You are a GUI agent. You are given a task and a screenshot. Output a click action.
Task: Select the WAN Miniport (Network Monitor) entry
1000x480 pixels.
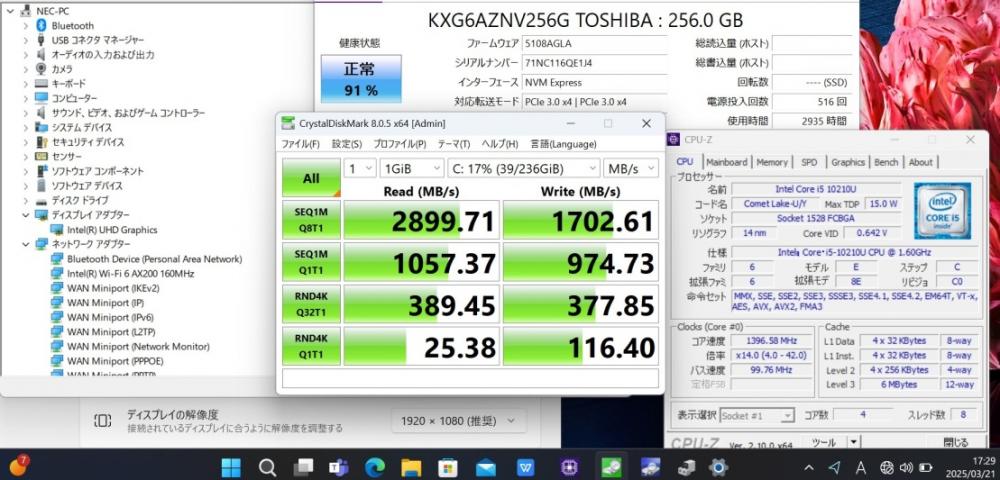(x=138, y=346)
